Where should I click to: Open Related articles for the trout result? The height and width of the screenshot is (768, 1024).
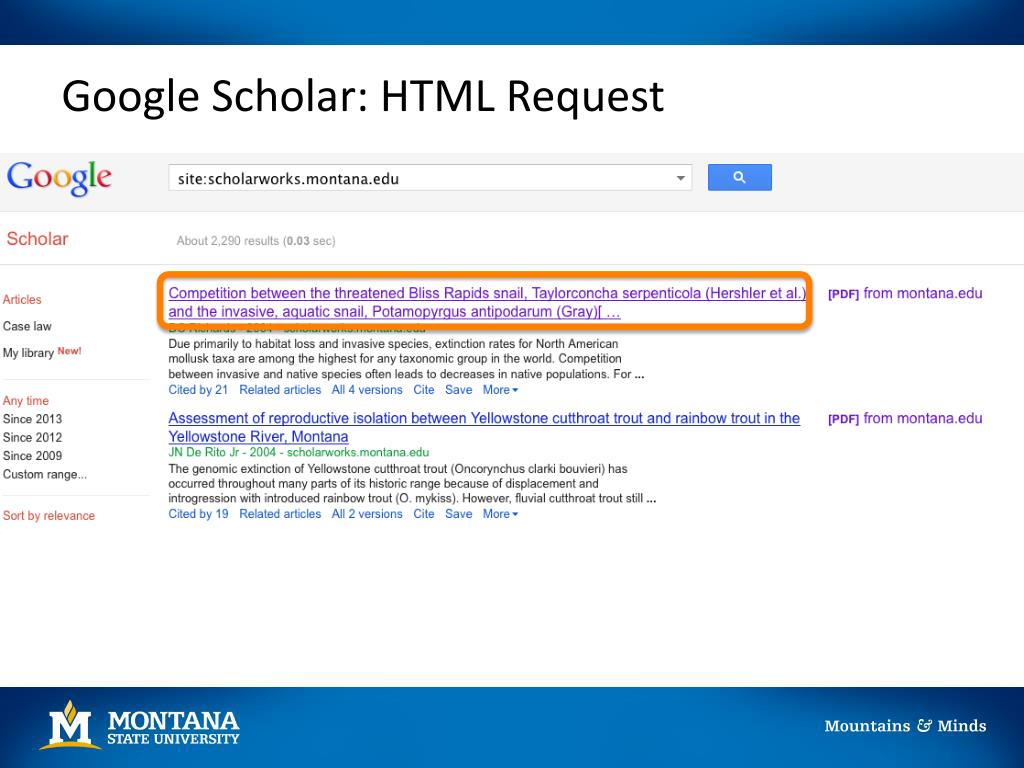[x=280, y=514]
